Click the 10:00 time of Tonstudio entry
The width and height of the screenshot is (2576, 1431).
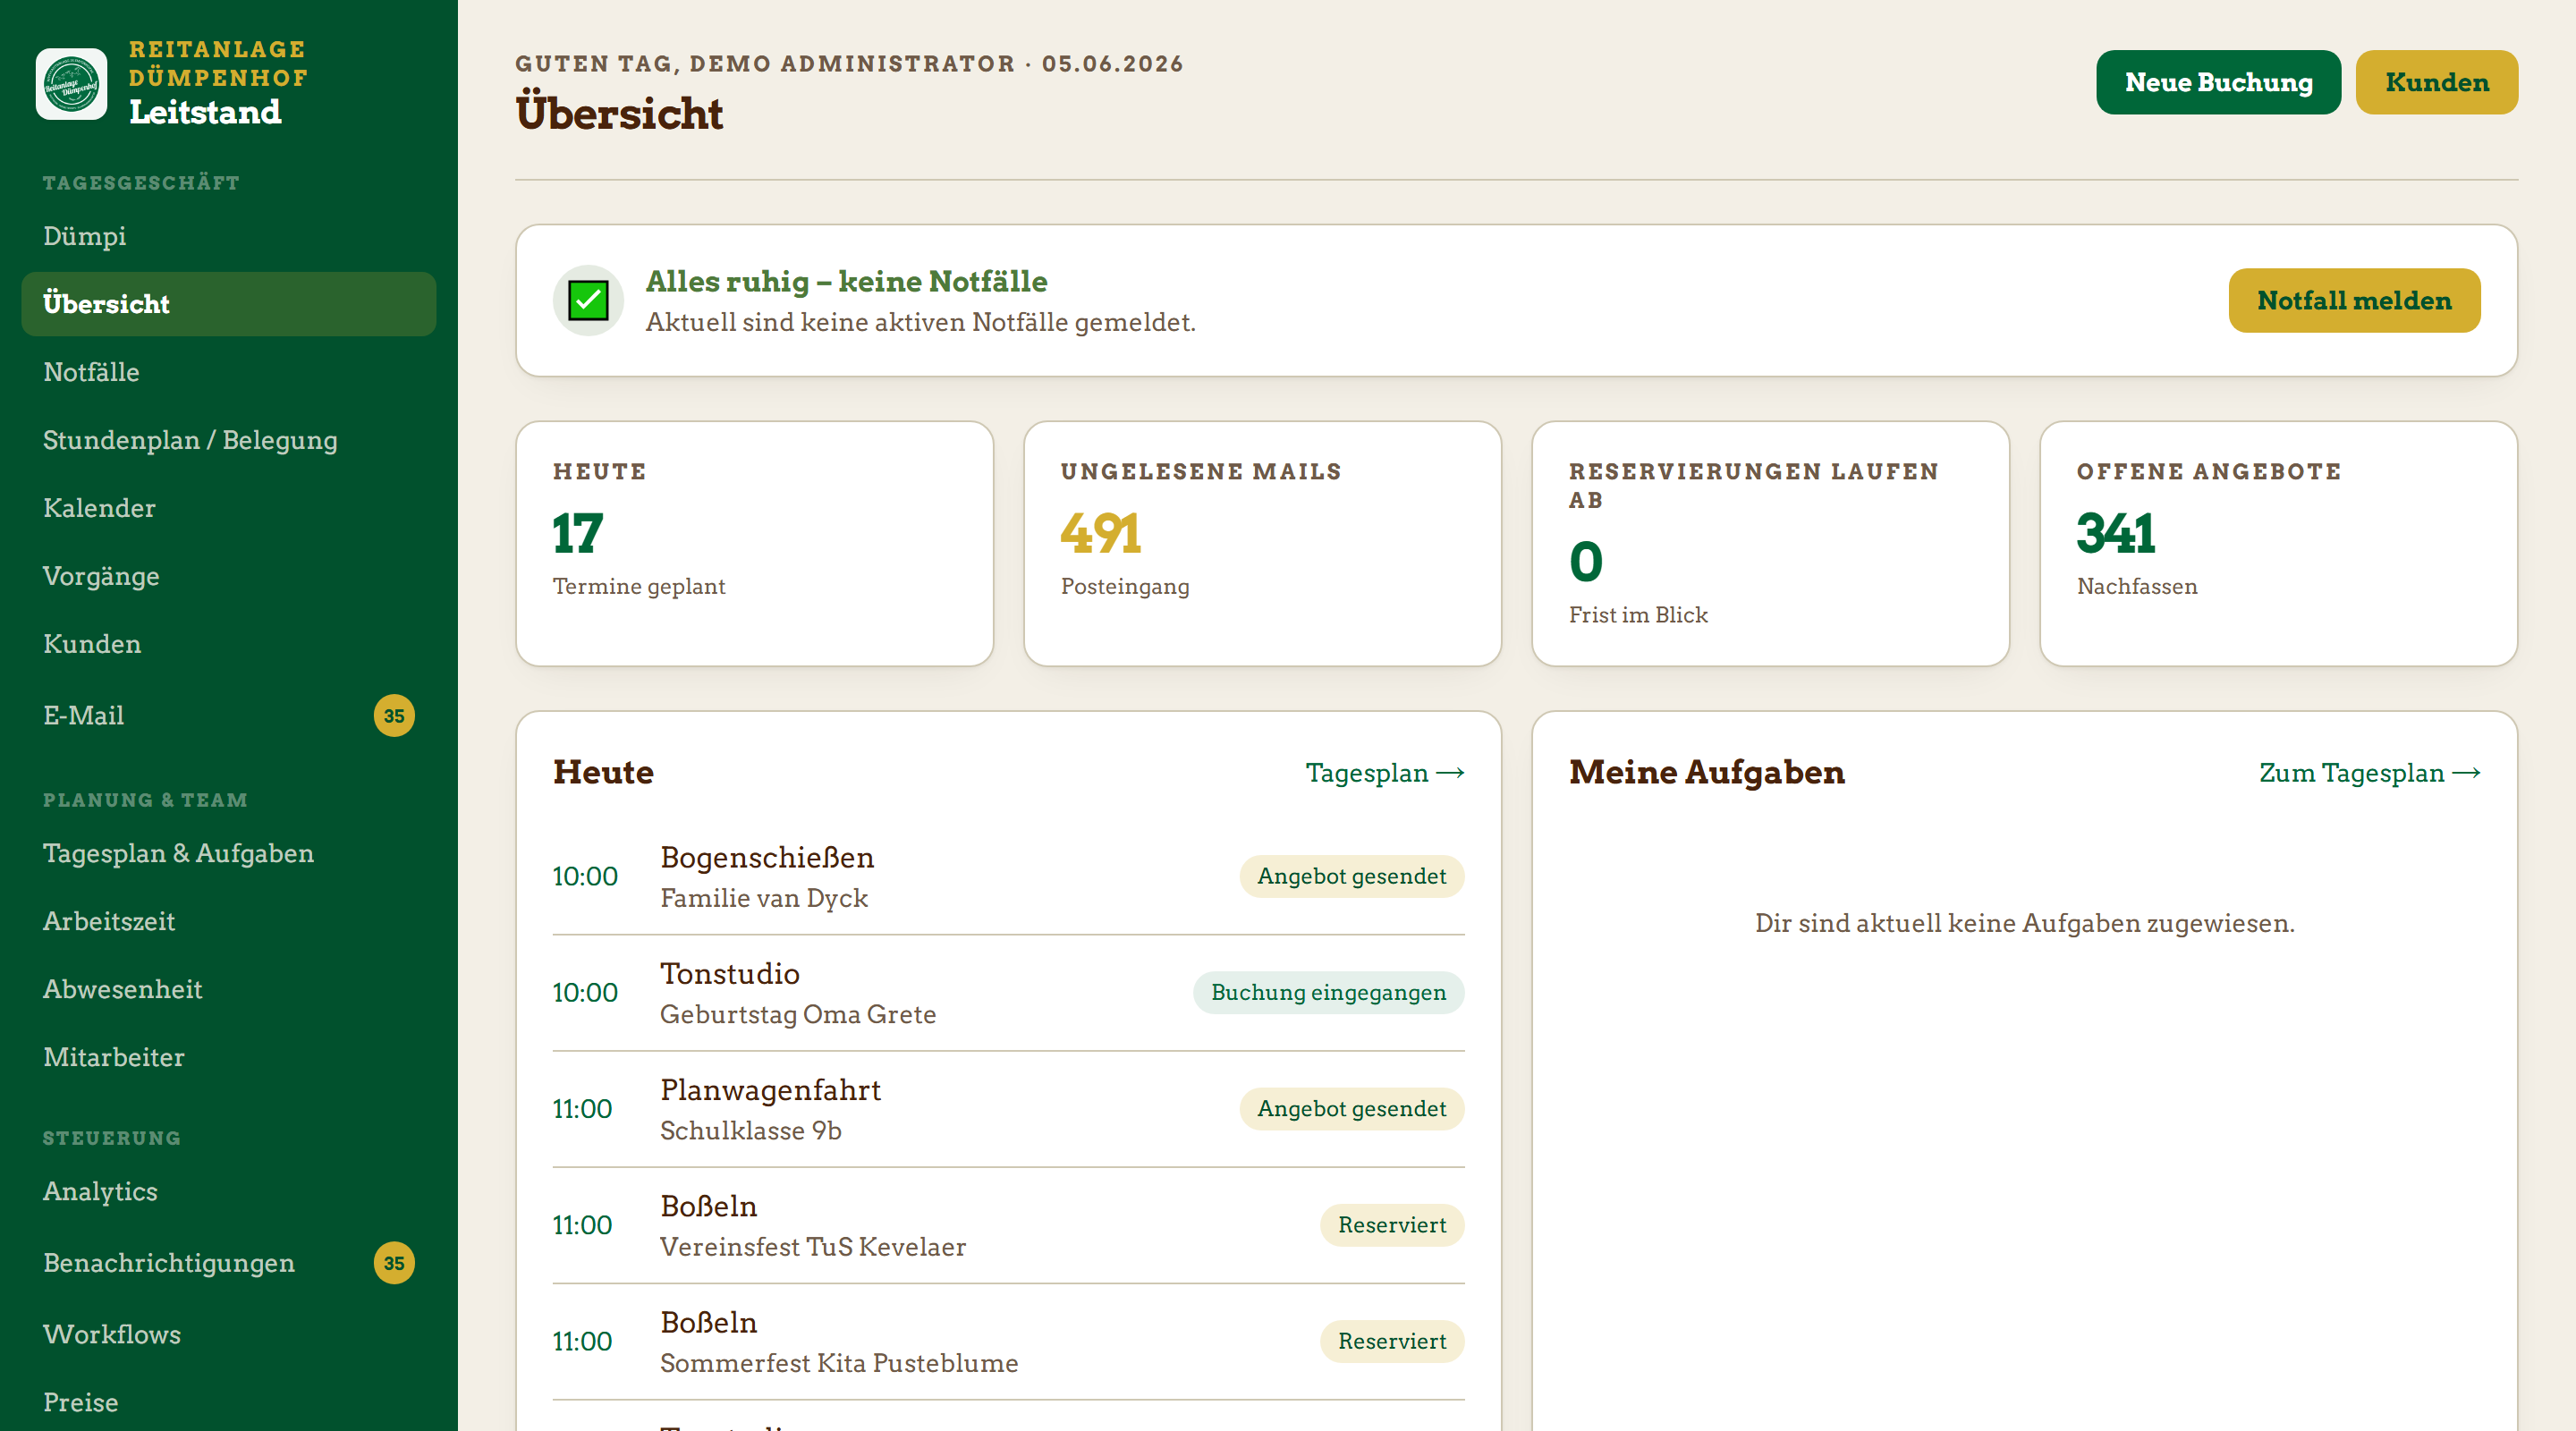click(585, 993)
